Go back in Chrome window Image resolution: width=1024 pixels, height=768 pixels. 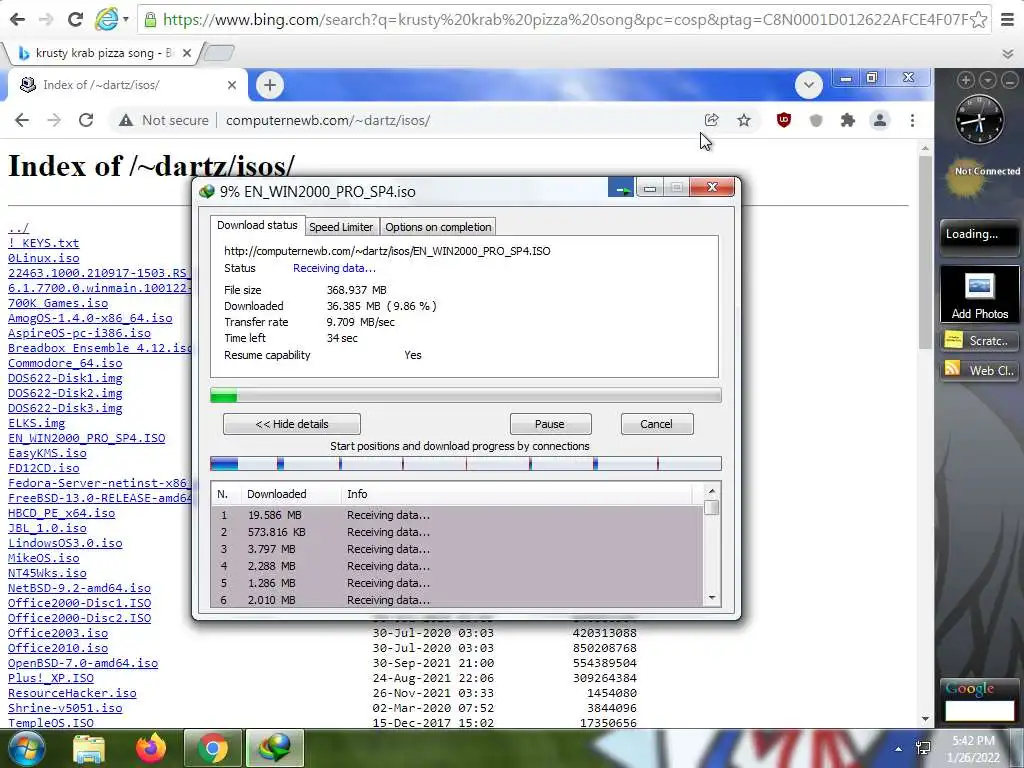22,120
